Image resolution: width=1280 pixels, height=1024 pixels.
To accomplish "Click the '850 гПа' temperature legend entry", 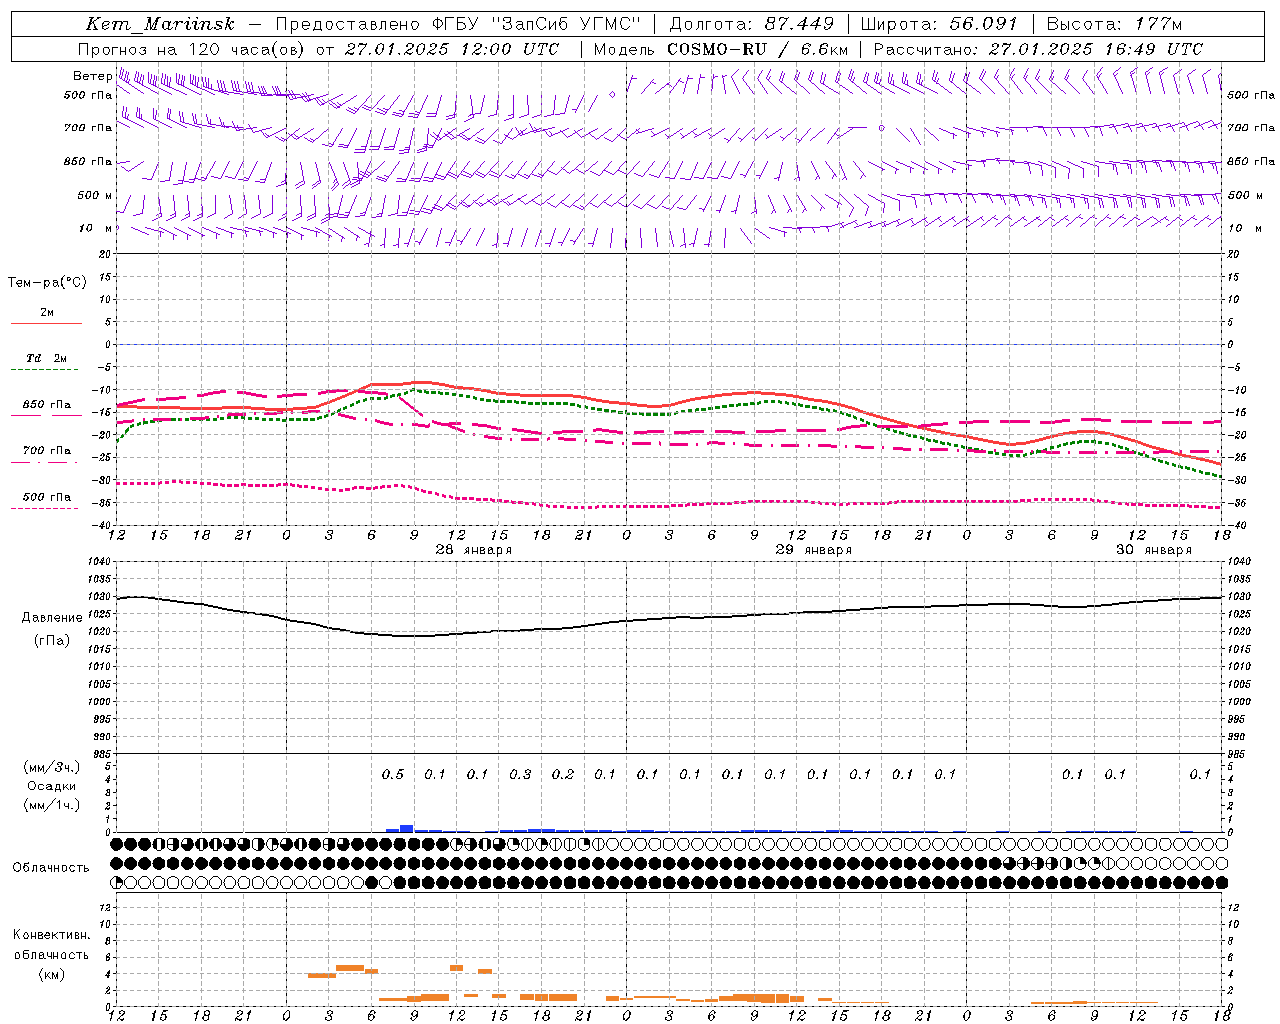I will (47, 405).
